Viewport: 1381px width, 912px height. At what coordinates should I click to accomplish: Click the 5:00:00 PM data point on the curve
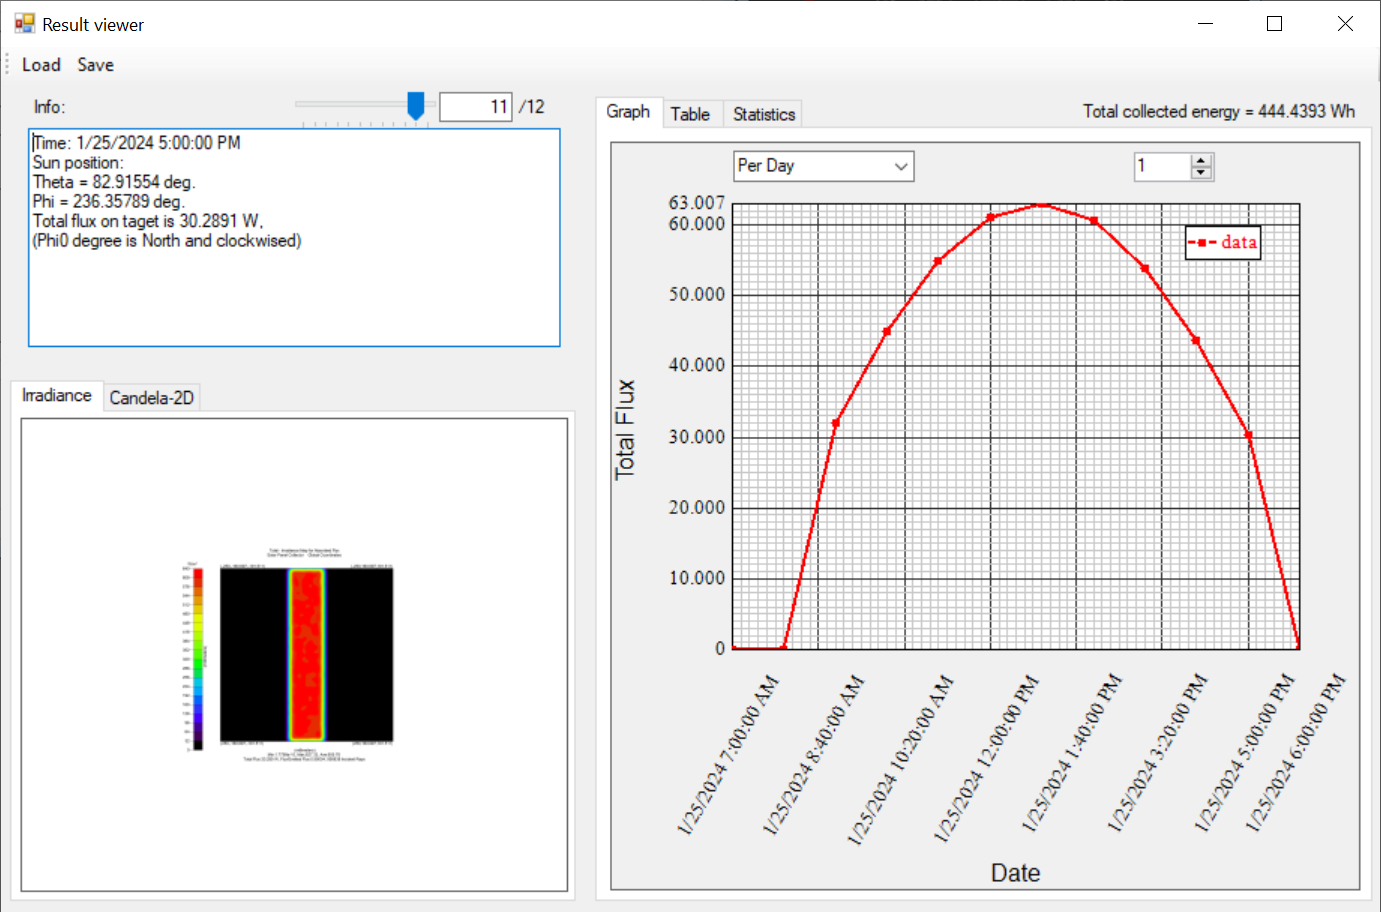point(1247,434)
